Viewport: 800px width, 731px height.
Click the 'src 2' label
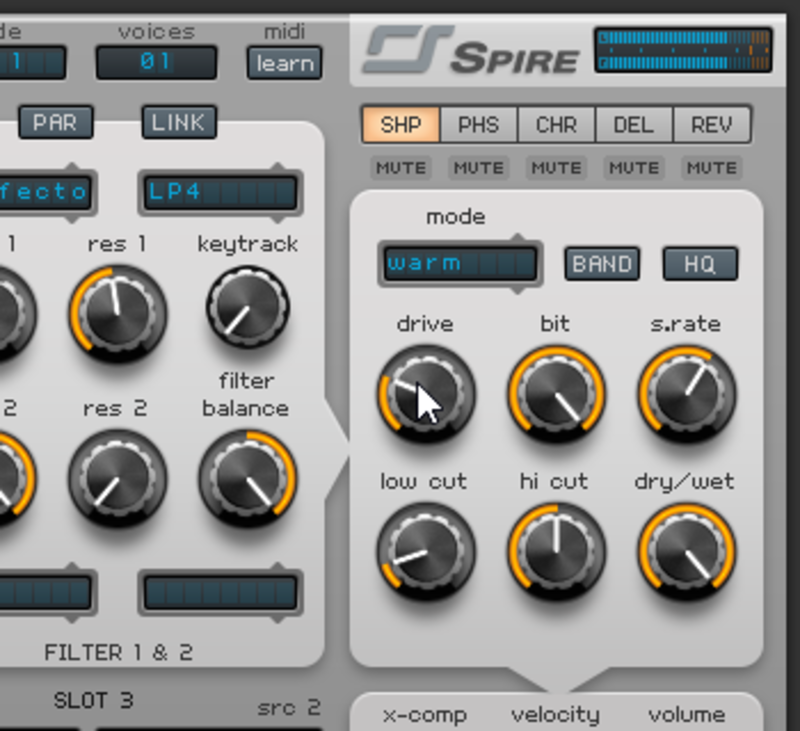289,708
